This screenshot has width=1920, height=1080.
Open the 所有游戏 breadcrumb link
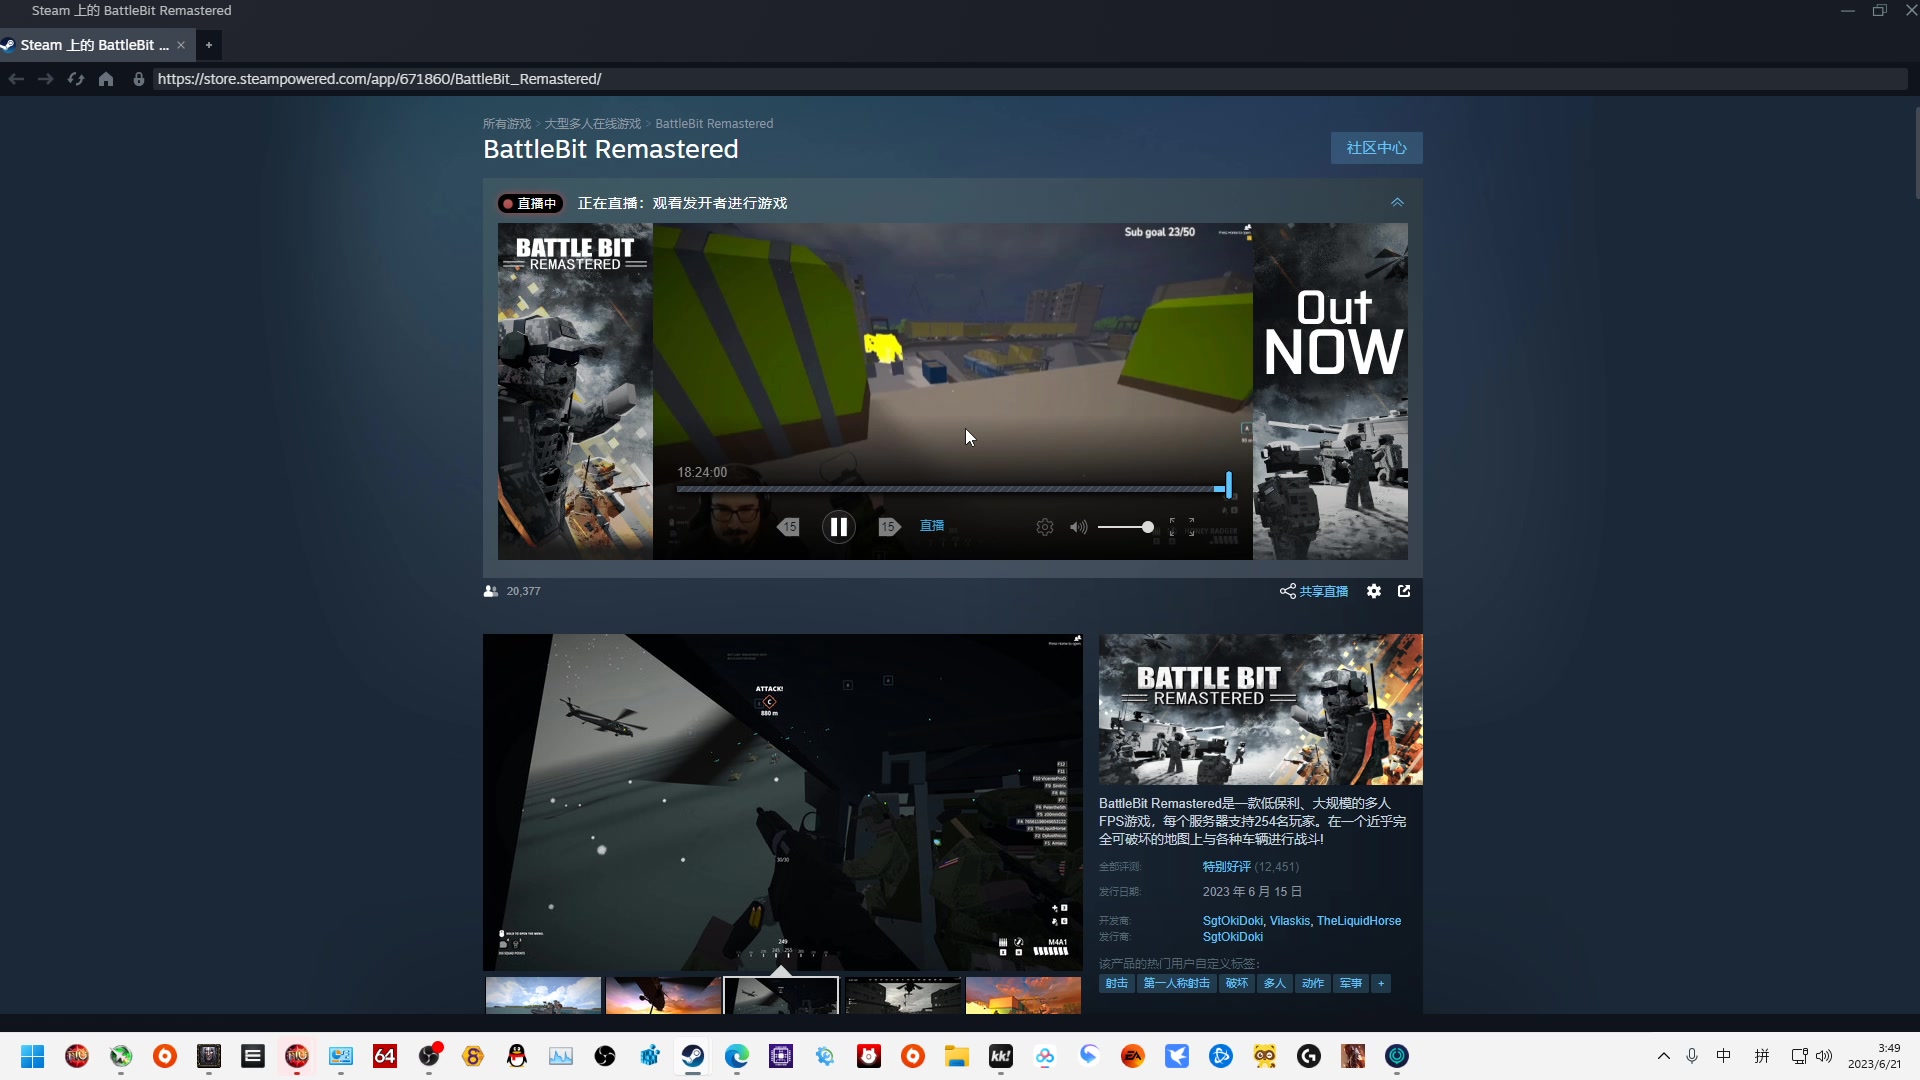point(507,124)
